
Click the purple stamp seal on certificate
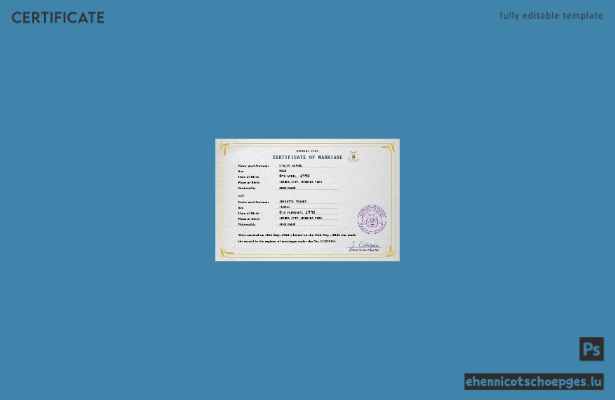372,219
